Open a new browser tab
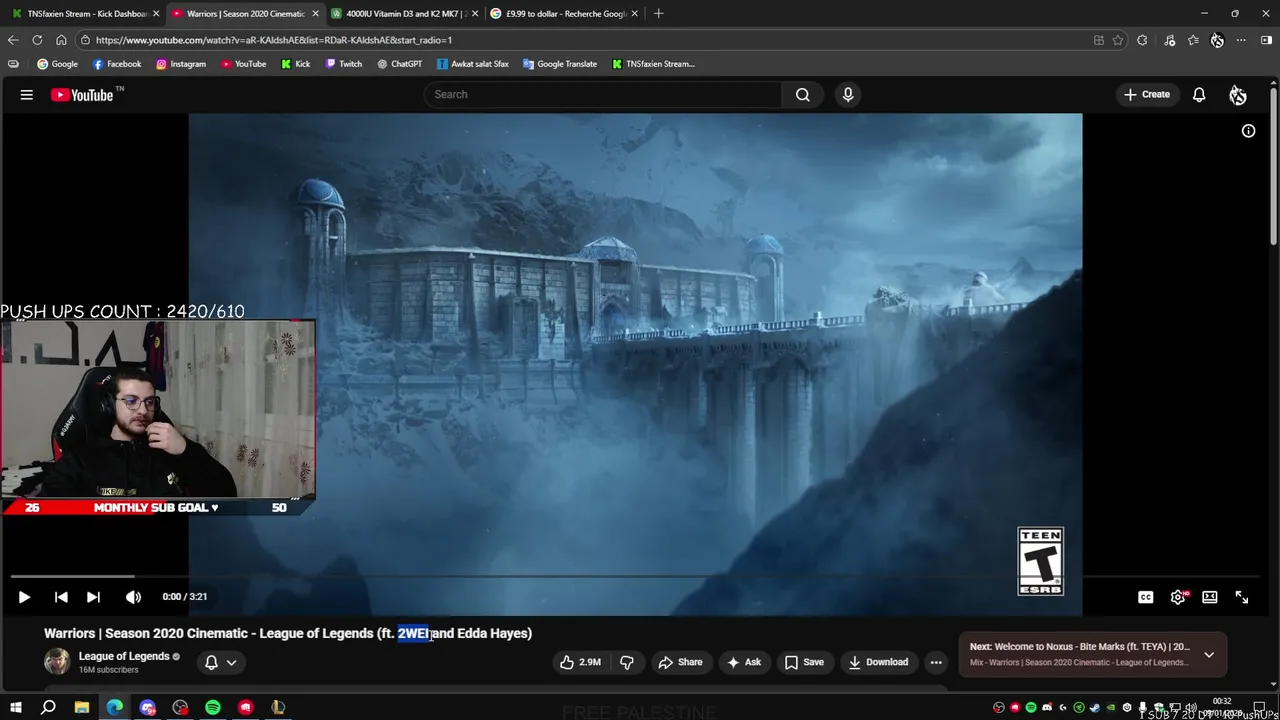This screenshot has width=1280, height=720. (x=658, y=14)
